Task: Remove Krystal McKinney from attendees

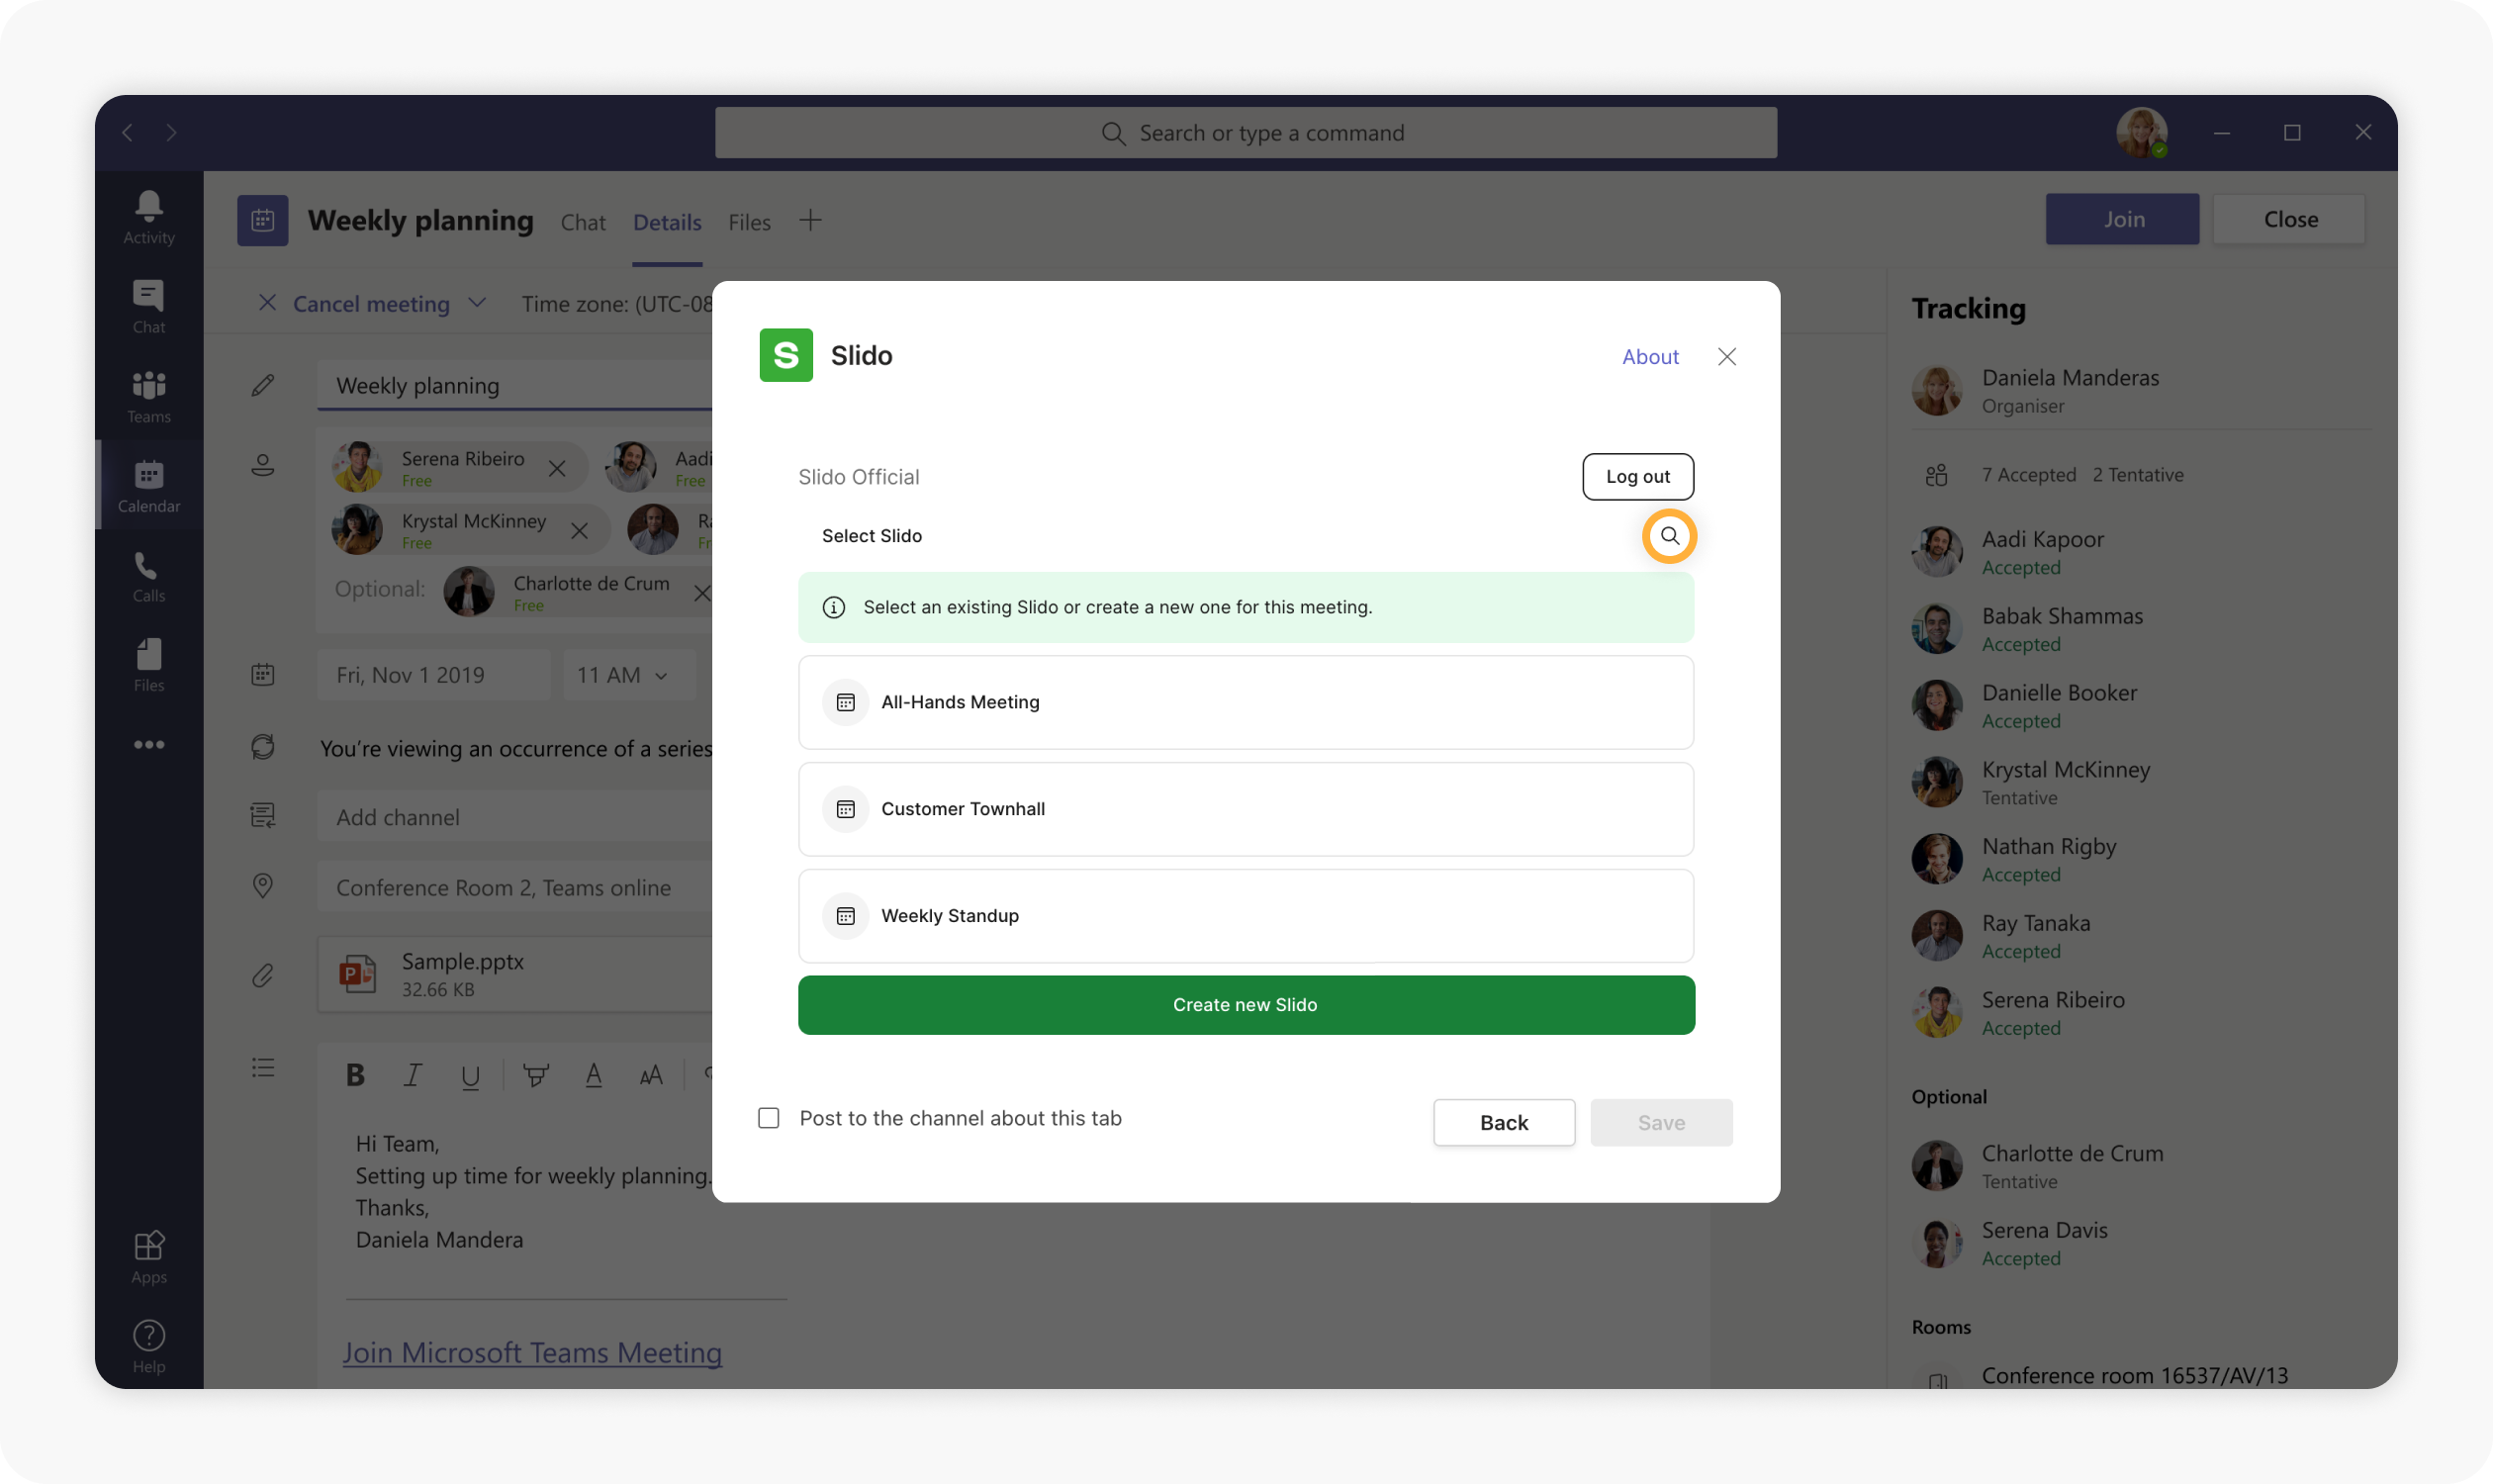Action: coord(579,531)
